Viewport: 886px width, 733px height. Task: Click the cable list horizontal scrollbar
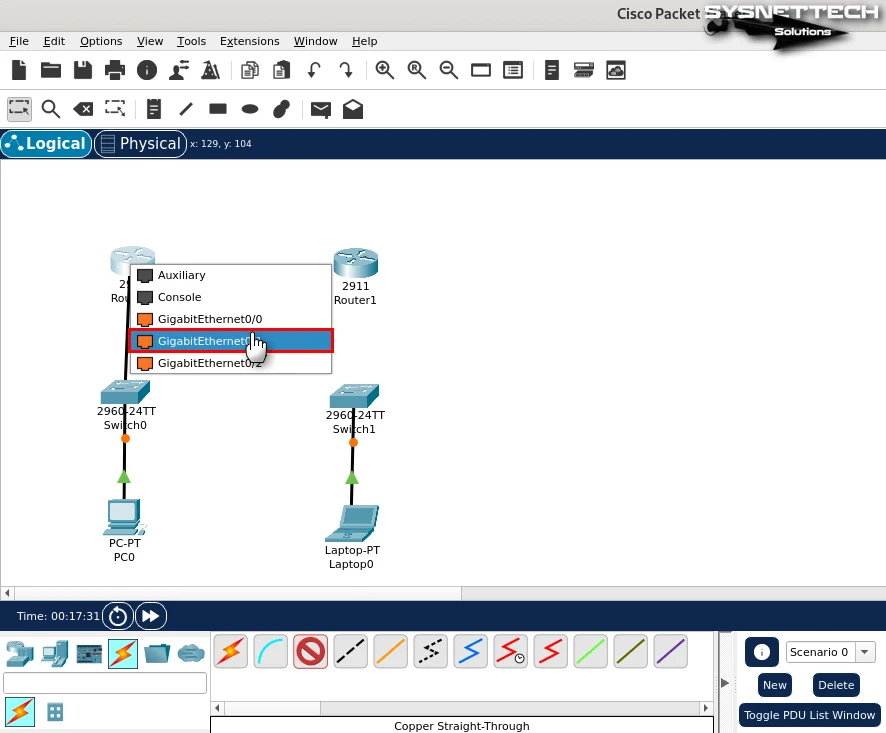point(460,707)
